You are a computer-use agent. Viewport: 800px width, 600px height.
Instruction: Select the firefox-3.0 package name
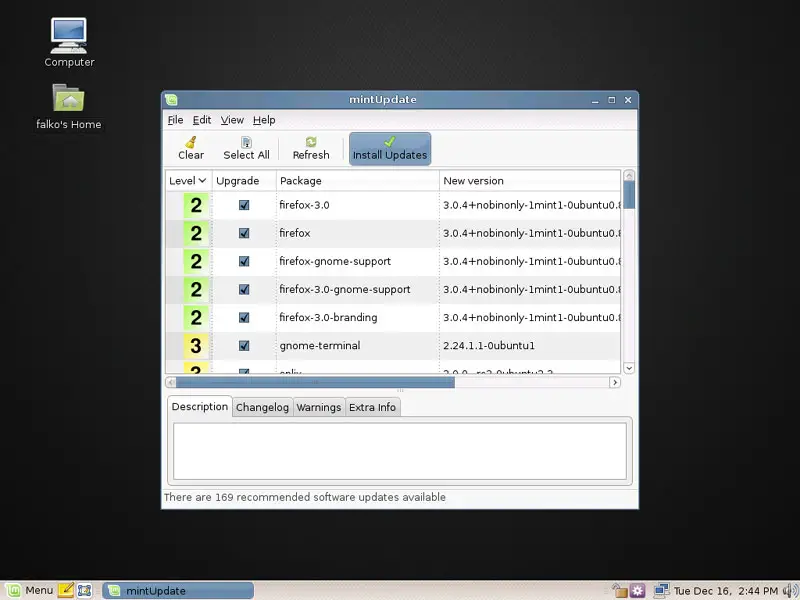(x=304, y=205)
